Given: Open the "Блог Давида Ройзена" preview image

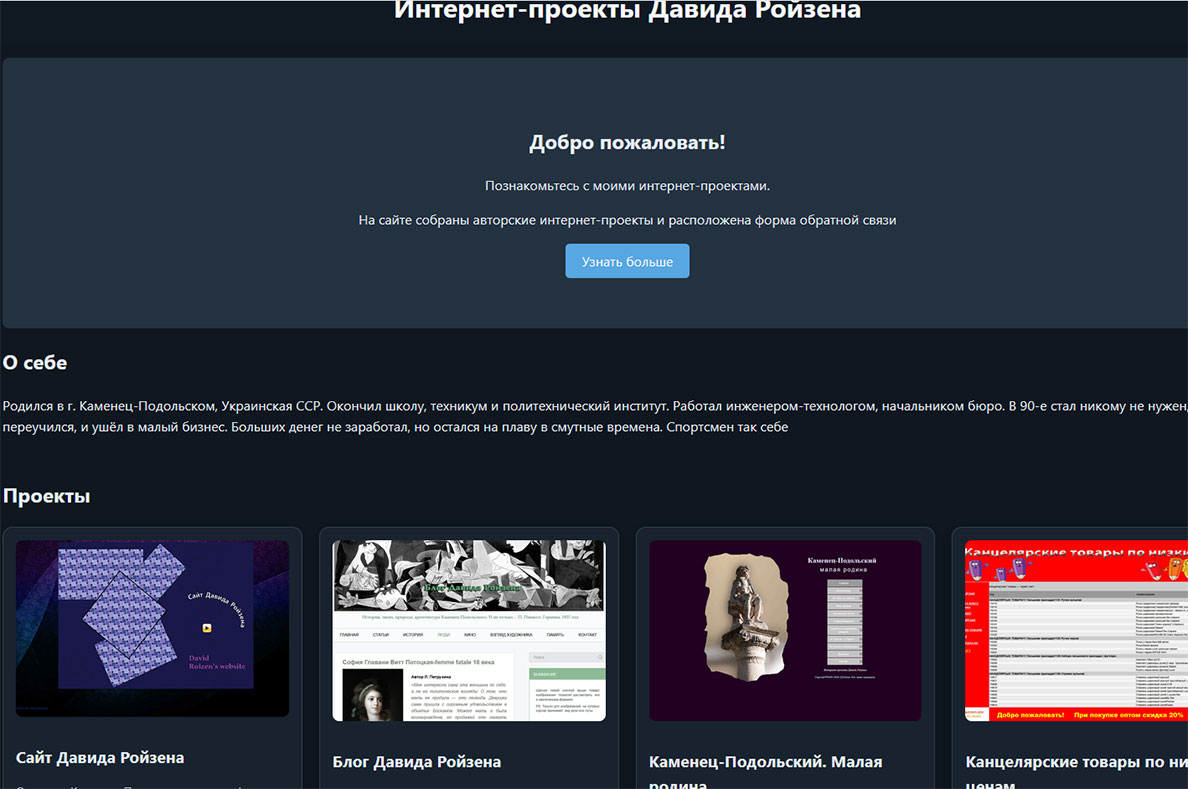Looking at the screenshot, I should [469, 631].
